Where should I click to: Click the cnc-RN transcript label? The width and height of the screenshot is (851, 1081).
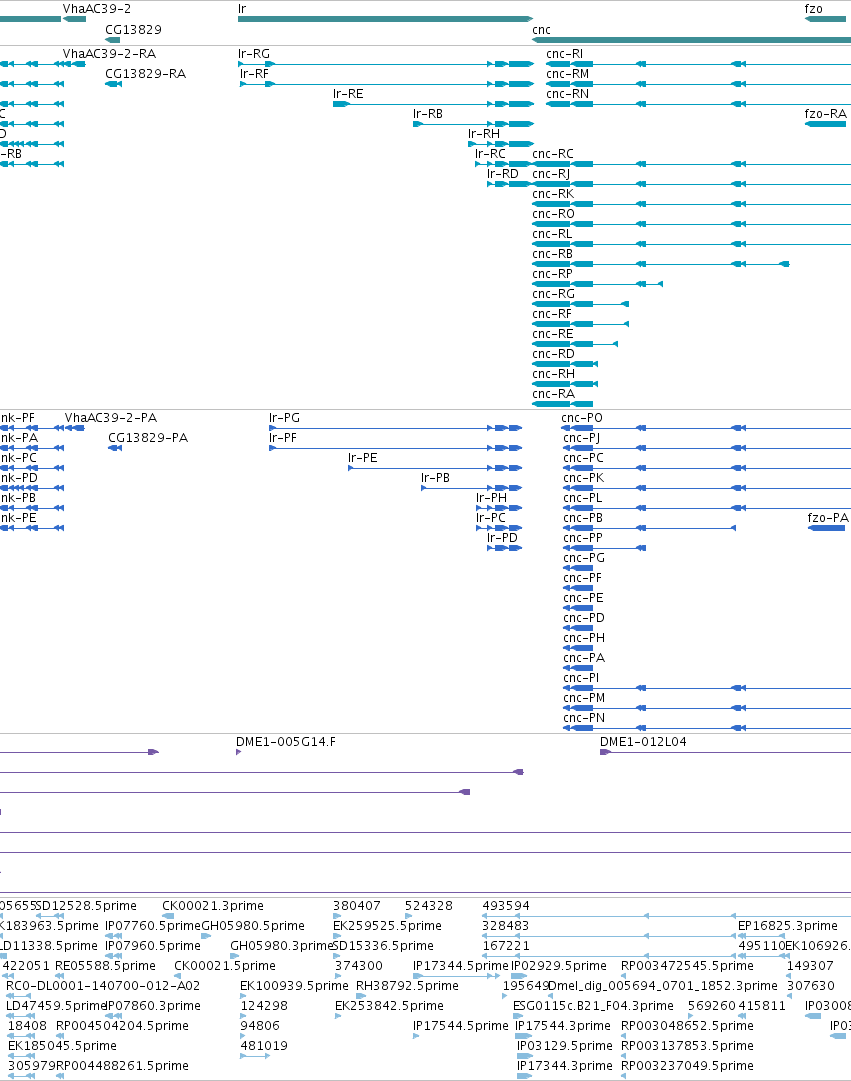click(x=568, y=94)
